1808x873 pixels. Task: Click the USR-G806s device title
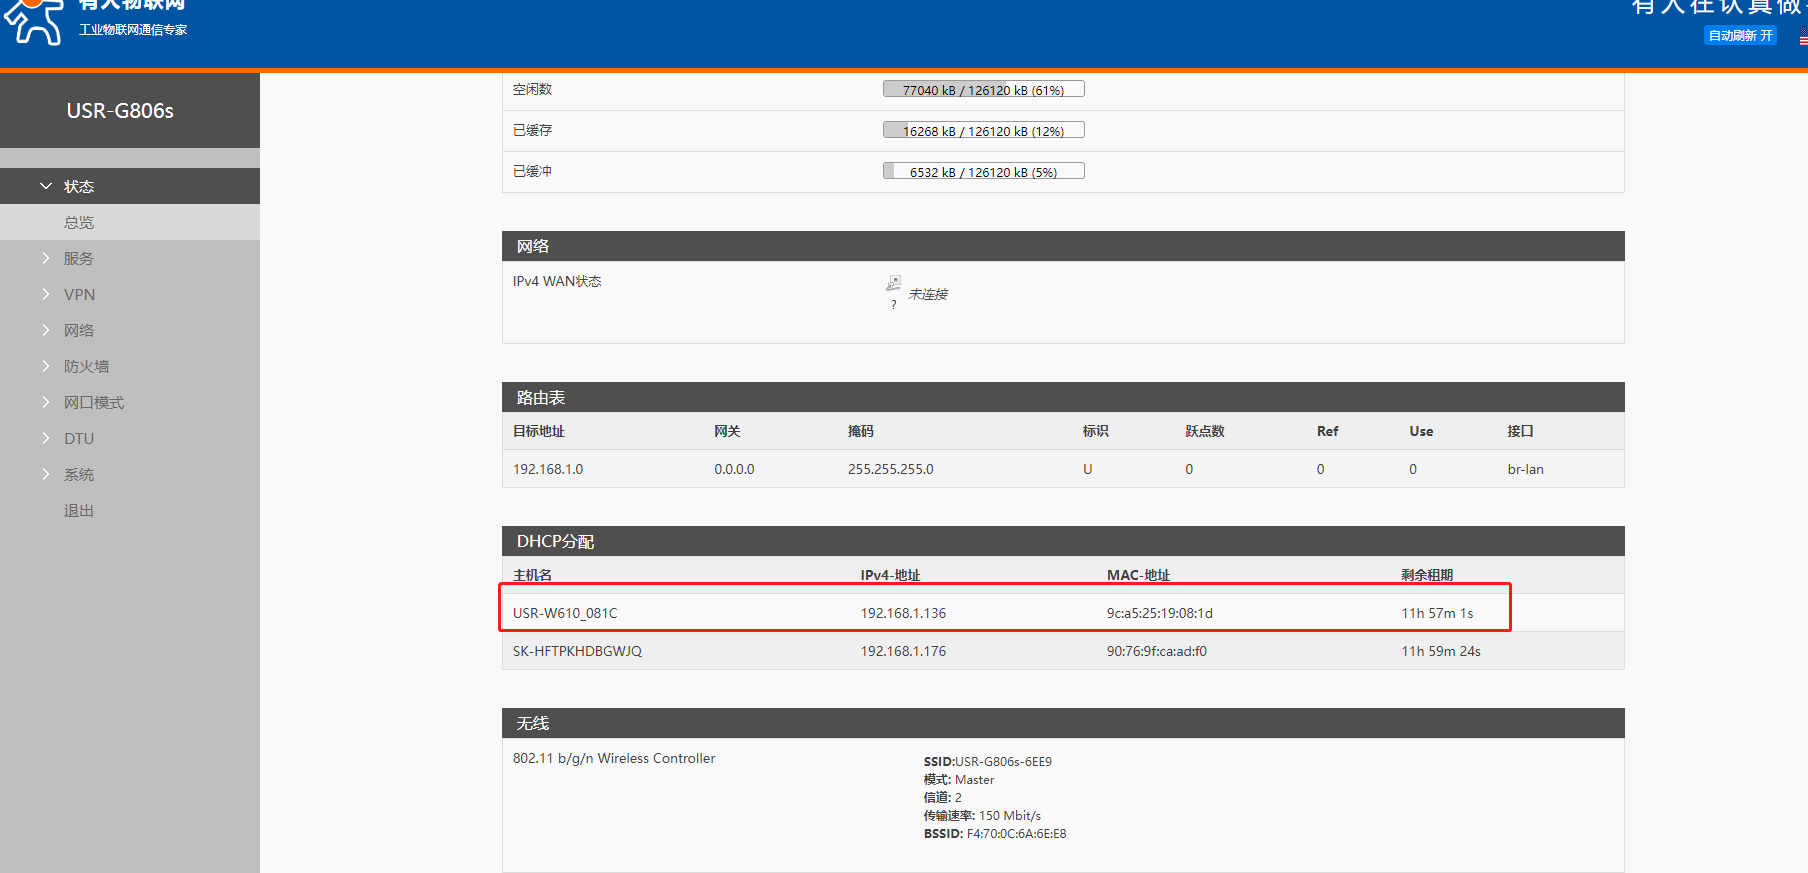pos(120,111)
